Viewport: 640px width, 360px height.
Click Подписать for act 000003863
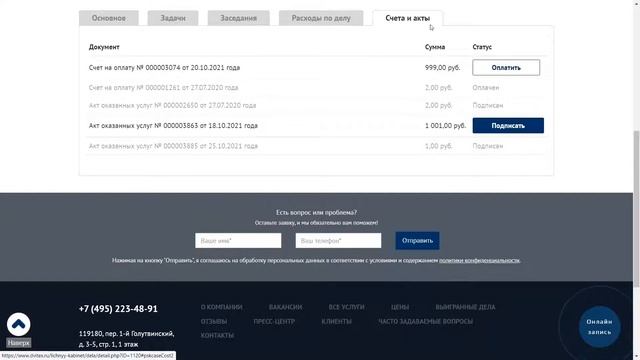click(508, 125)
